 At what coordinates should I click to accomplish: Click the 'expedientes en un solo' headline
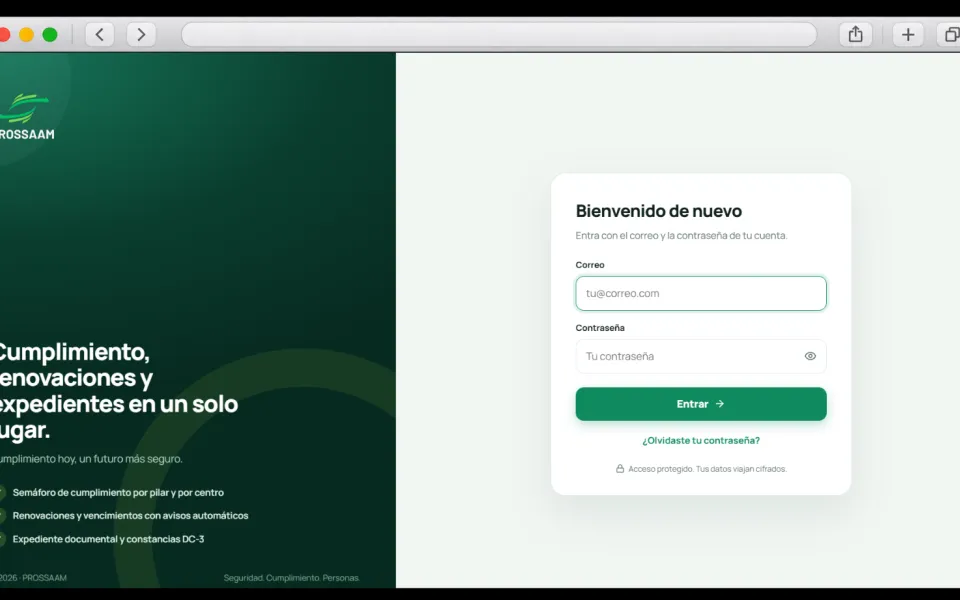coord(118,404)
